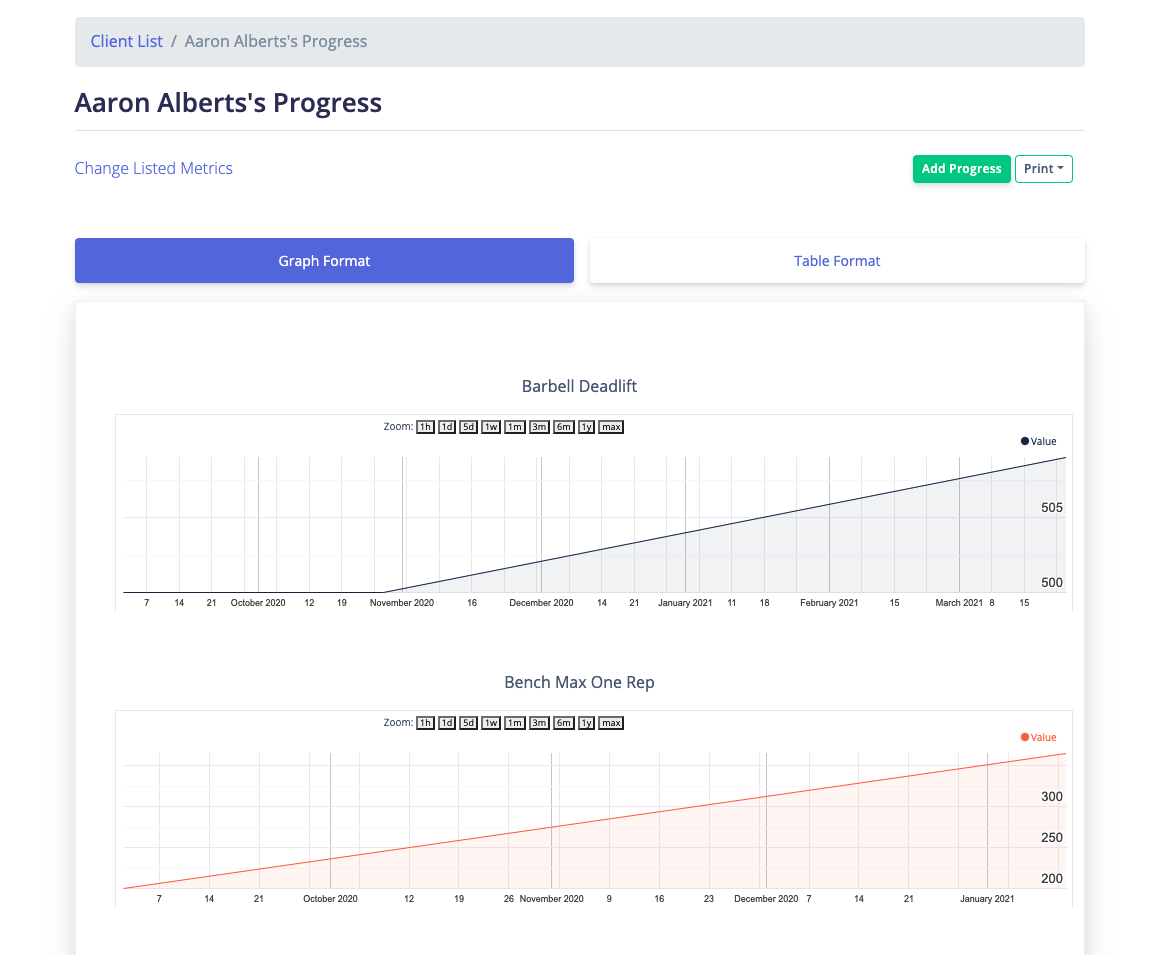Viewport: 1159px width, 955px height.
Task: Set Bench Max One Rep zoom to 1y
Action: pyautogui.click(x=587, y=723)
